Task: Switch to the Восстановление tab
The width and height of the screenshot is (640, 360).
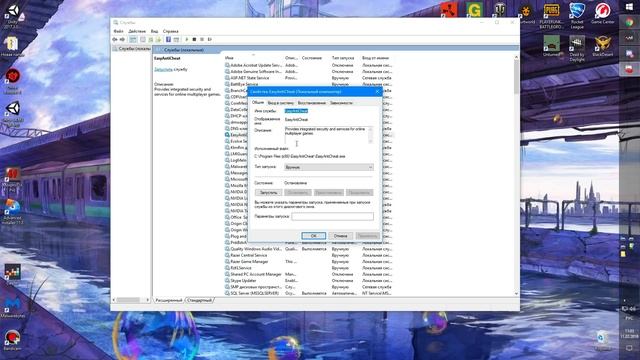Action: tap(312, 103)
